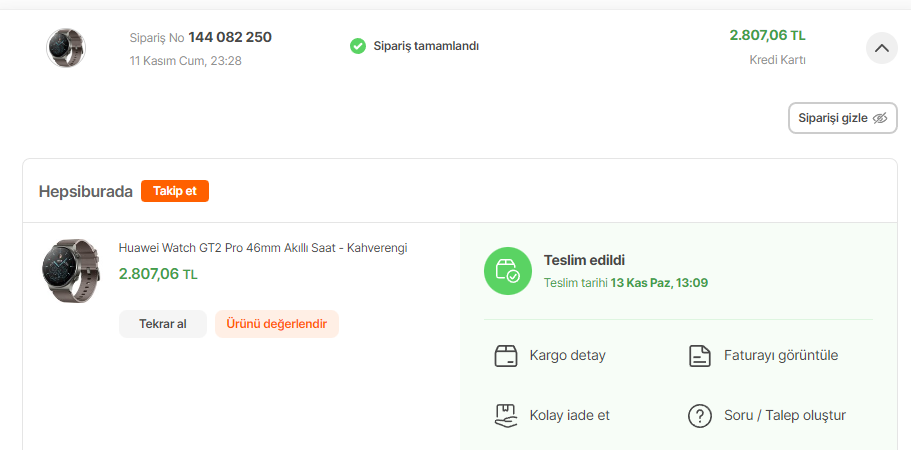Hide this order with Siparişi gizle
This screenshot has height=450, width=911.
(x=842, y=118)
